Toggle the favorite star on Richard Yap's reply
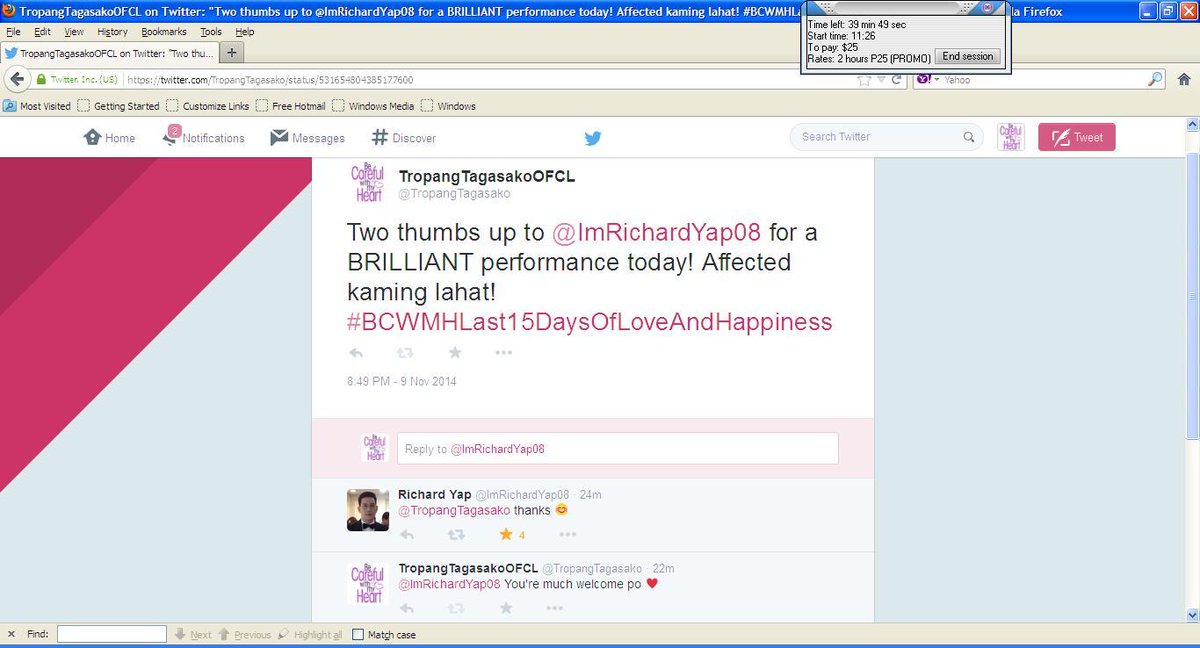 tap(506, 534)
